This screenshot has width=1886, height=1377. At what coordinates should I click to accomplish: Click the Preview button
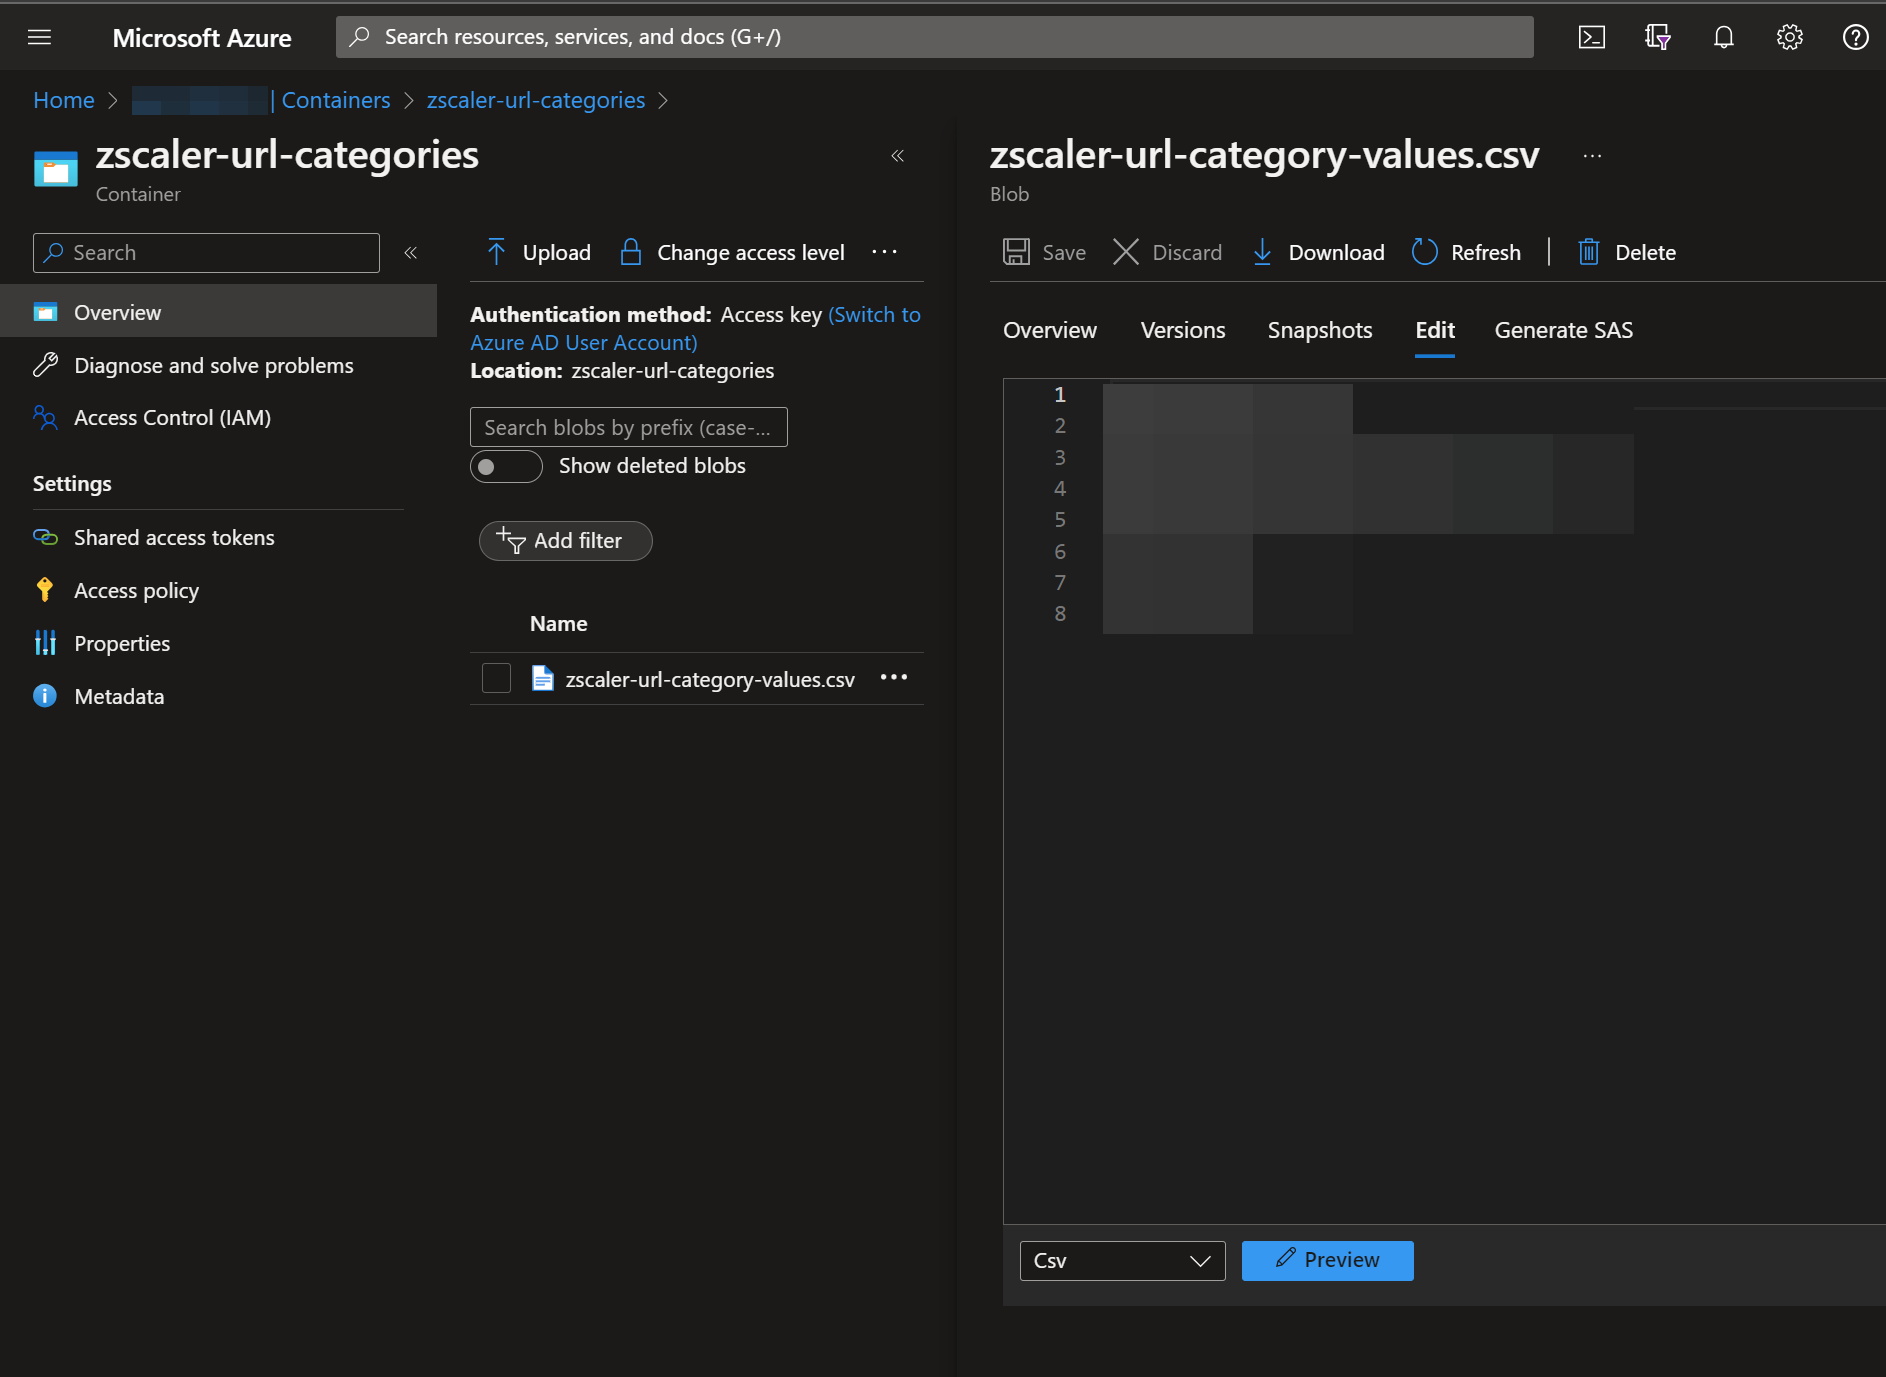coord(1327,1260)
